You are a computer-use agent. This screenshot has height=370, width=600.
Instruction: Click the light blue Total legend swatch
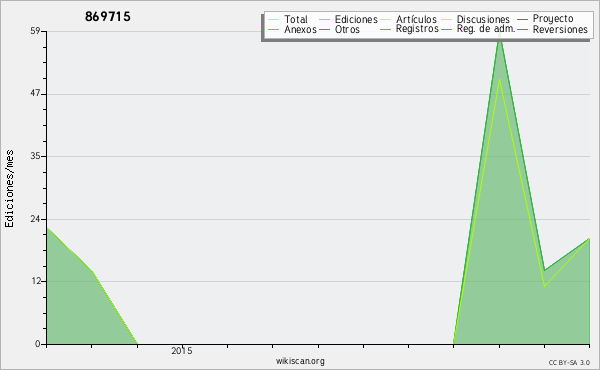(274, 20)
